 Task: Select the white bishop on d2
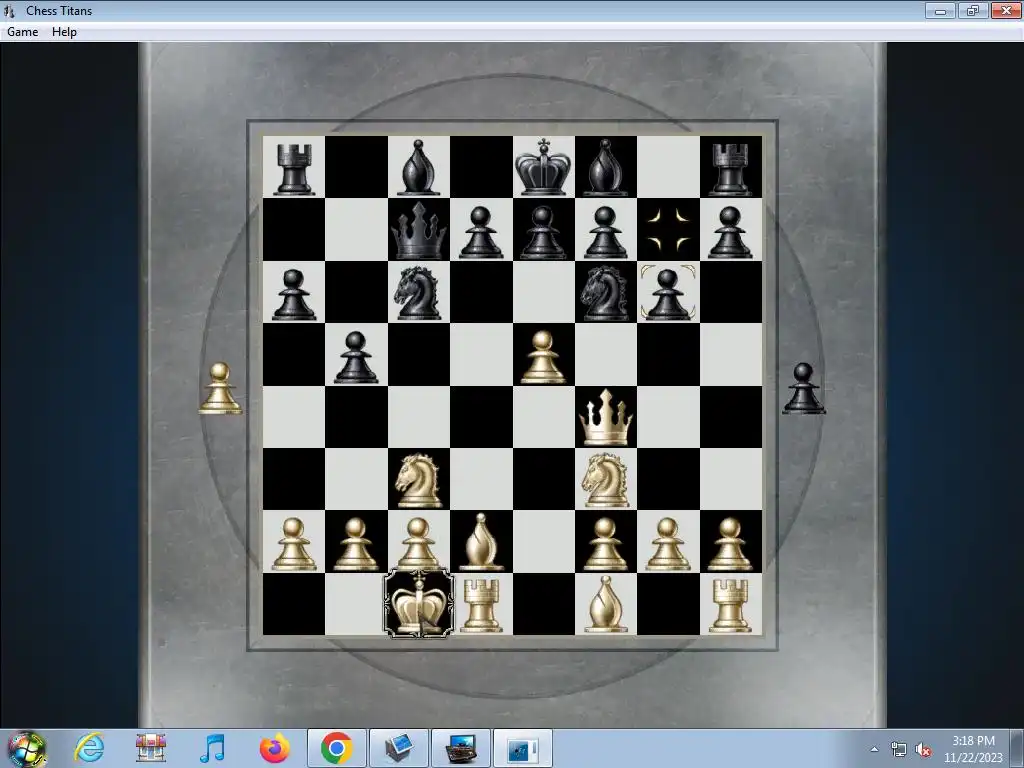point(481,542)
